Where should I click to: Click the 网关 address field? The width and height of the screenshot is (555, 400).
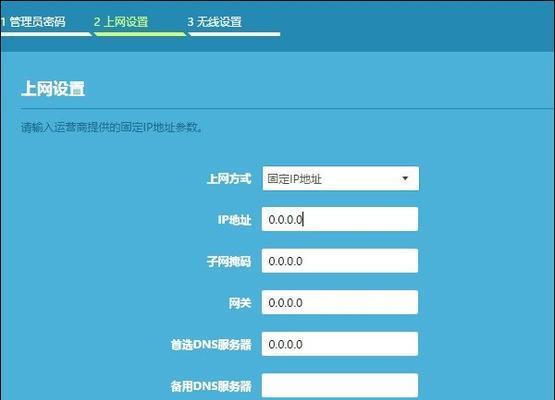coord(340,302)
